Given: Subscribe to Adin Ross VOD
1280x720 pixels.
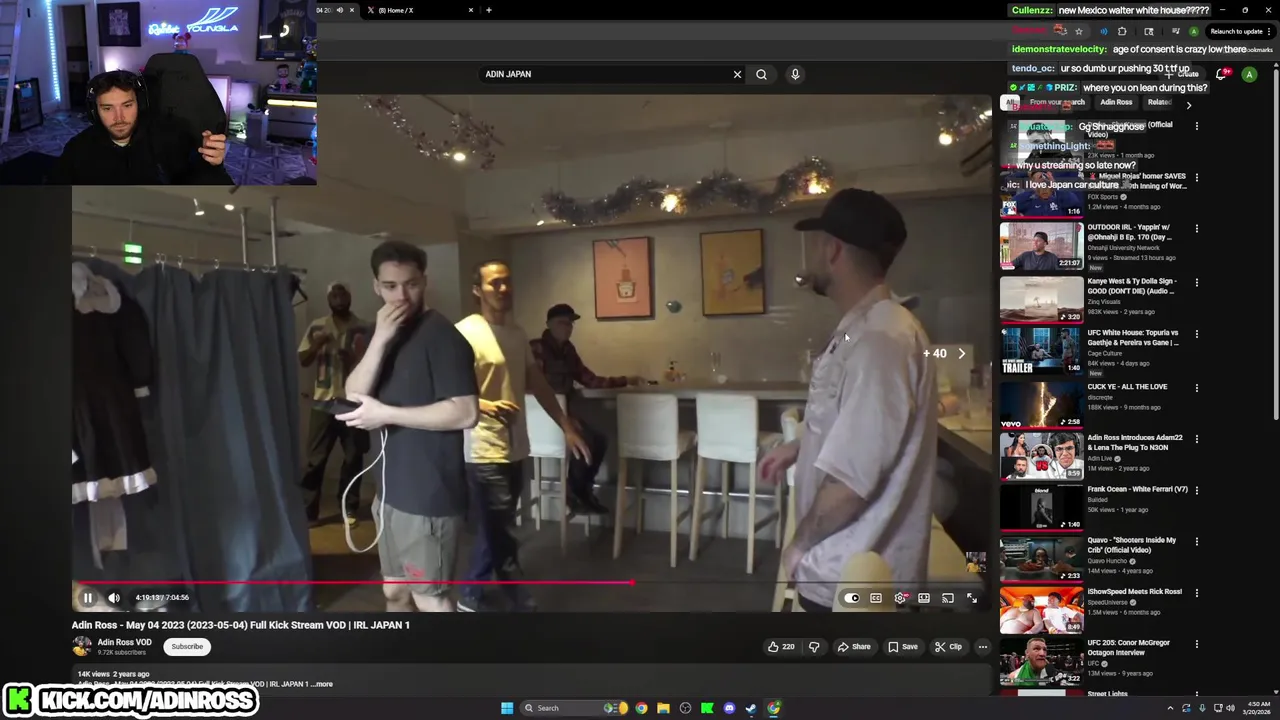Looking at the screenshot, I should pos(187,647).
